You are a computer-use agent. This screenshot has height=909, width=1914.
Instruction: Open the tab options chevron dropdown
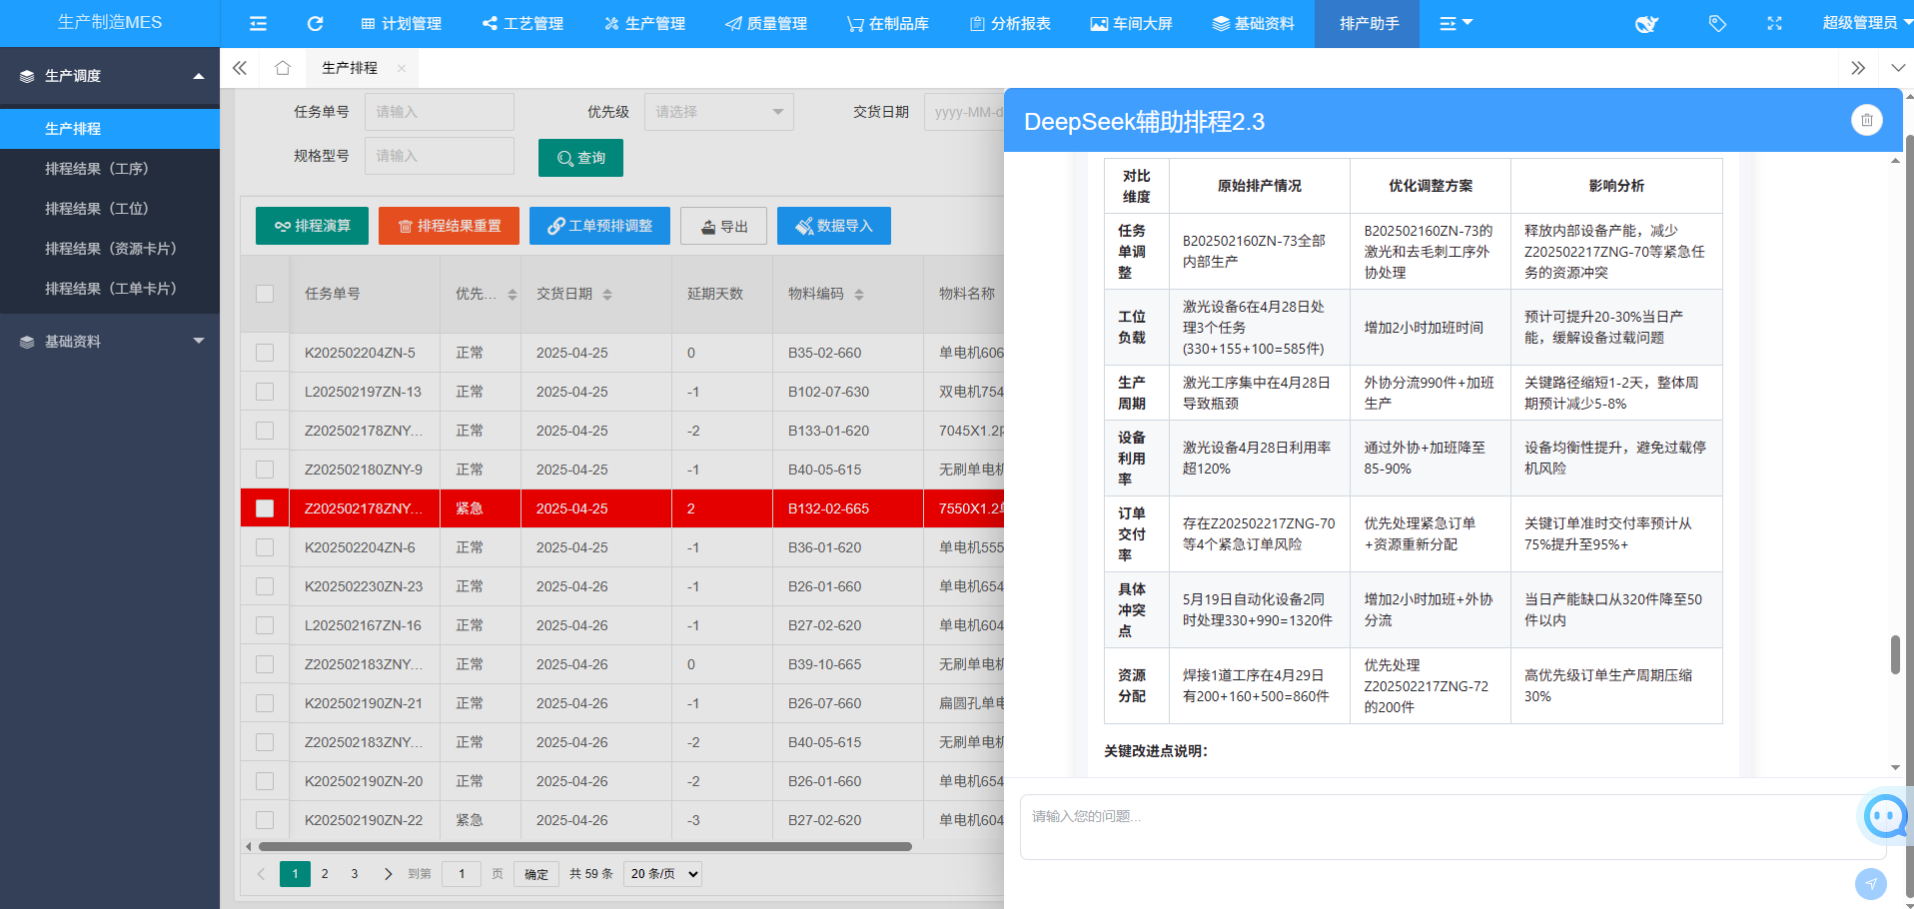1898,68
